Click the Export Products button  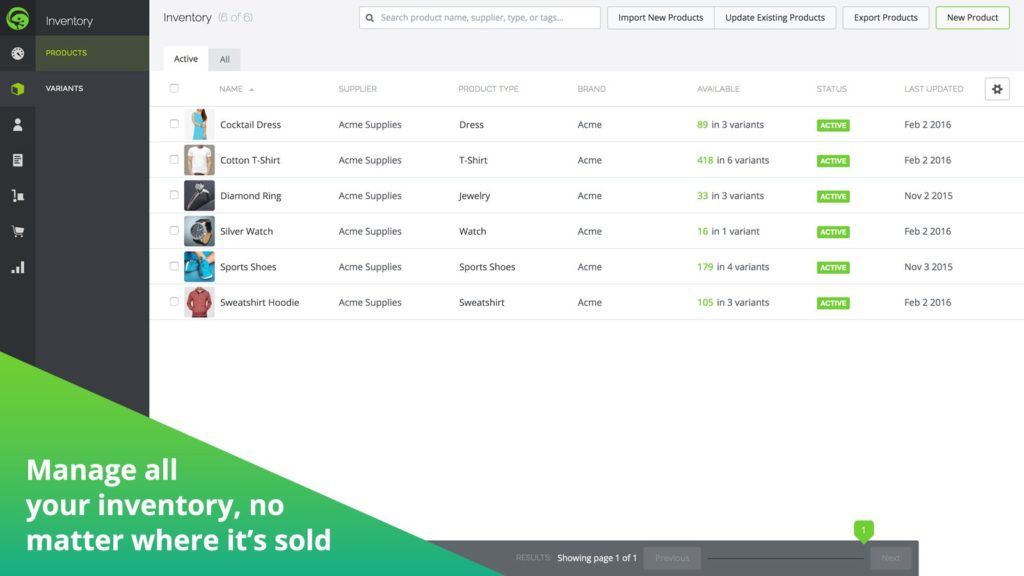click(x=886, y=18)
